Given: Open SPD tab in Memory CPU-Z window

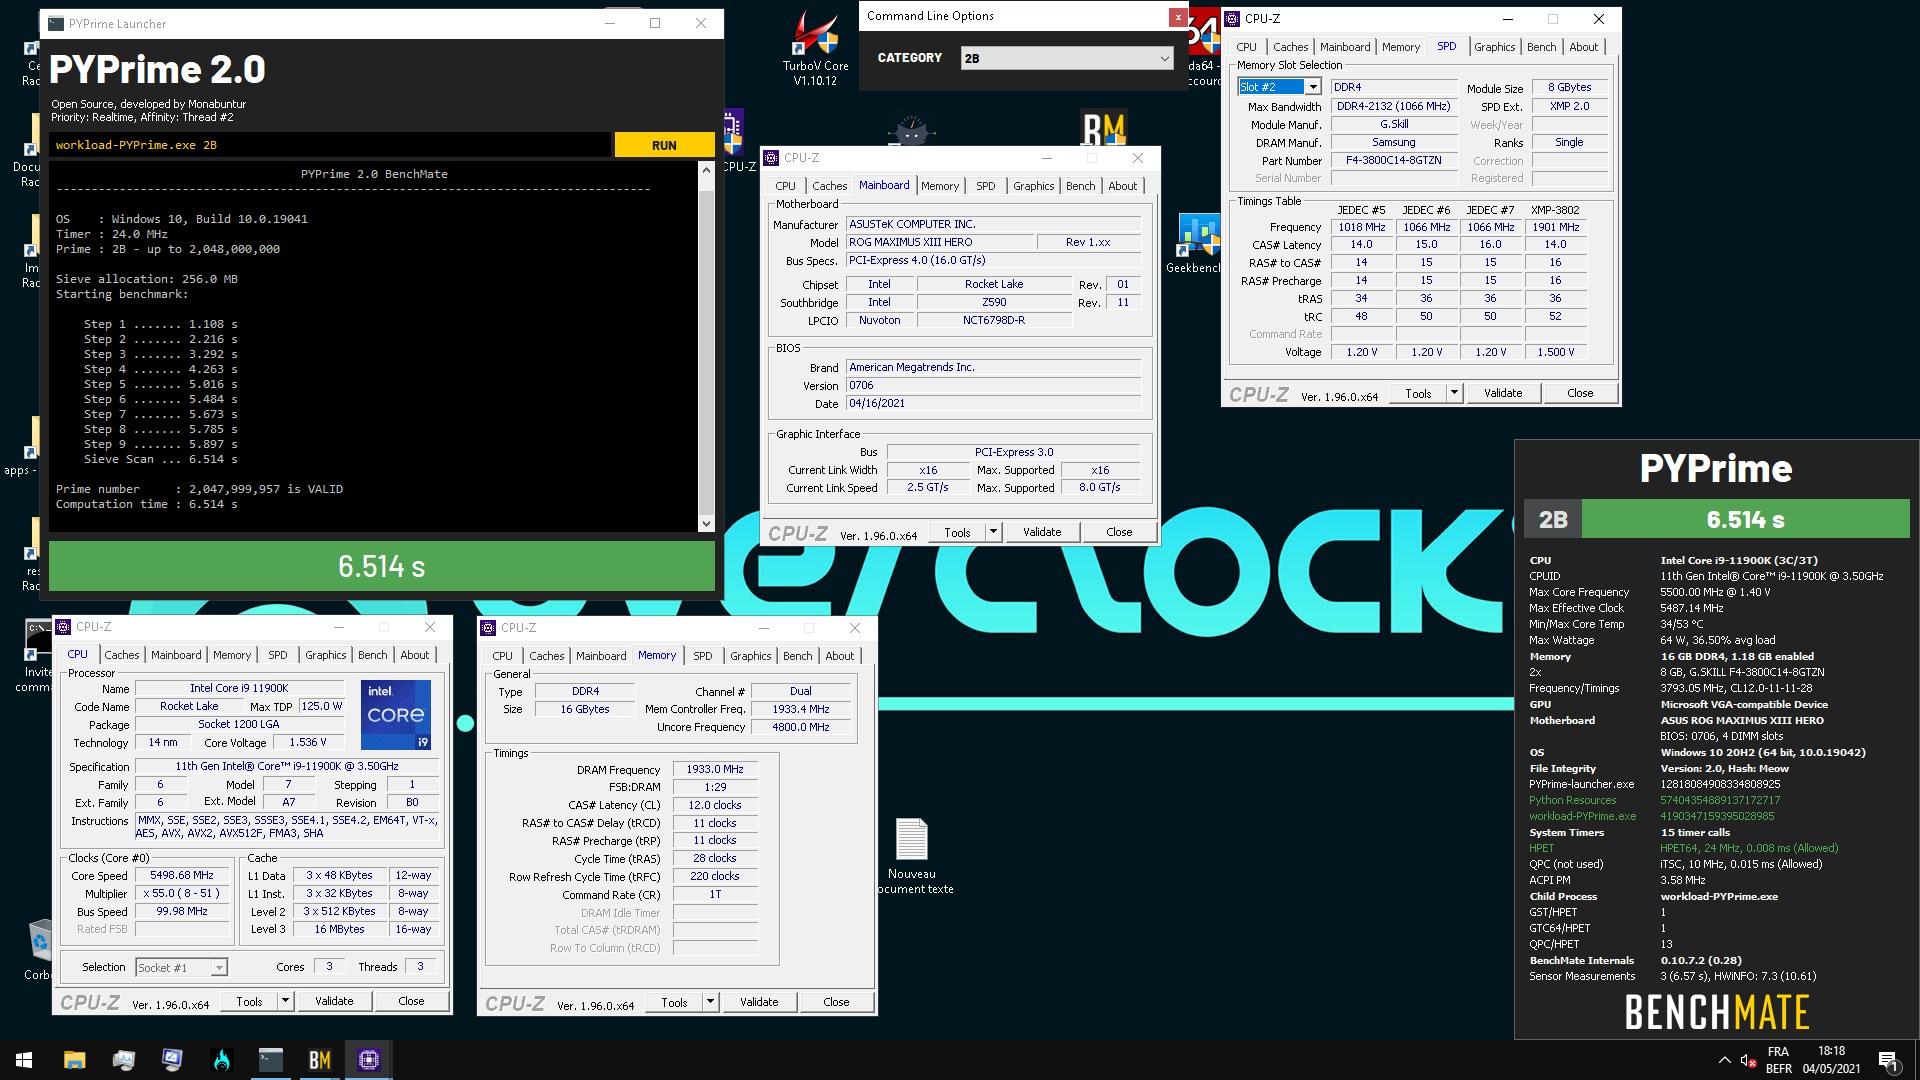Looking at the screenshot, I should coord(703,656).
